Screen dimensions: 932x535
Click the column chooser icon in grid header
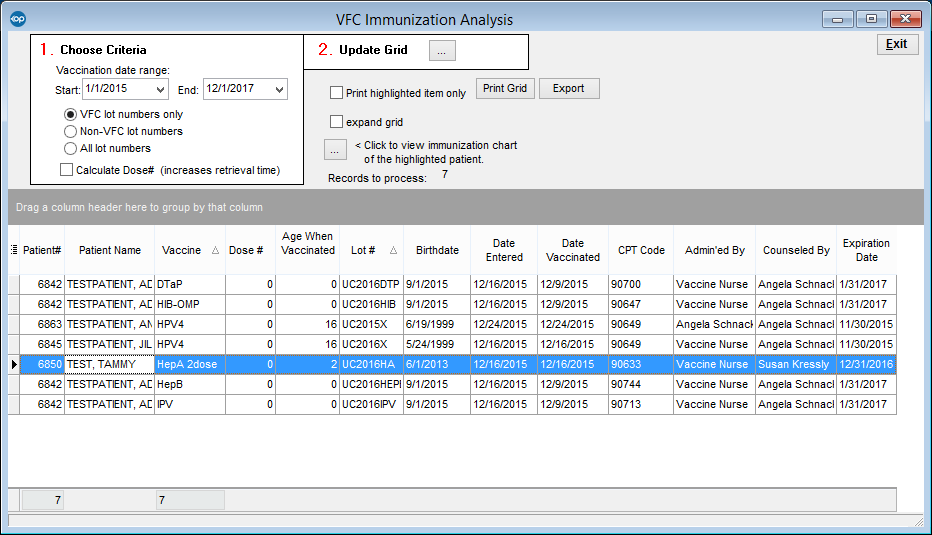coord(13,250)
